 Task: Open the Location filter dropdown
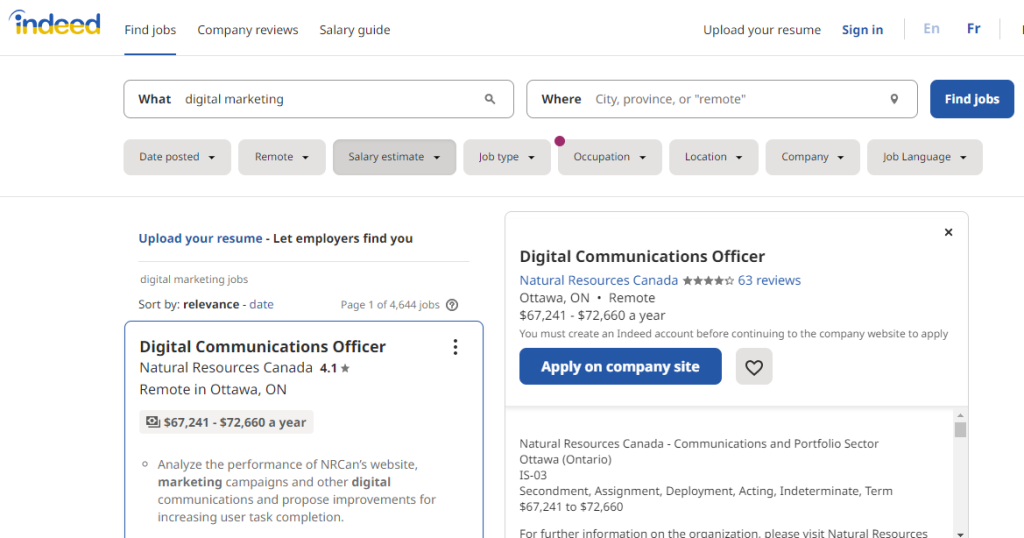[713, 157]
